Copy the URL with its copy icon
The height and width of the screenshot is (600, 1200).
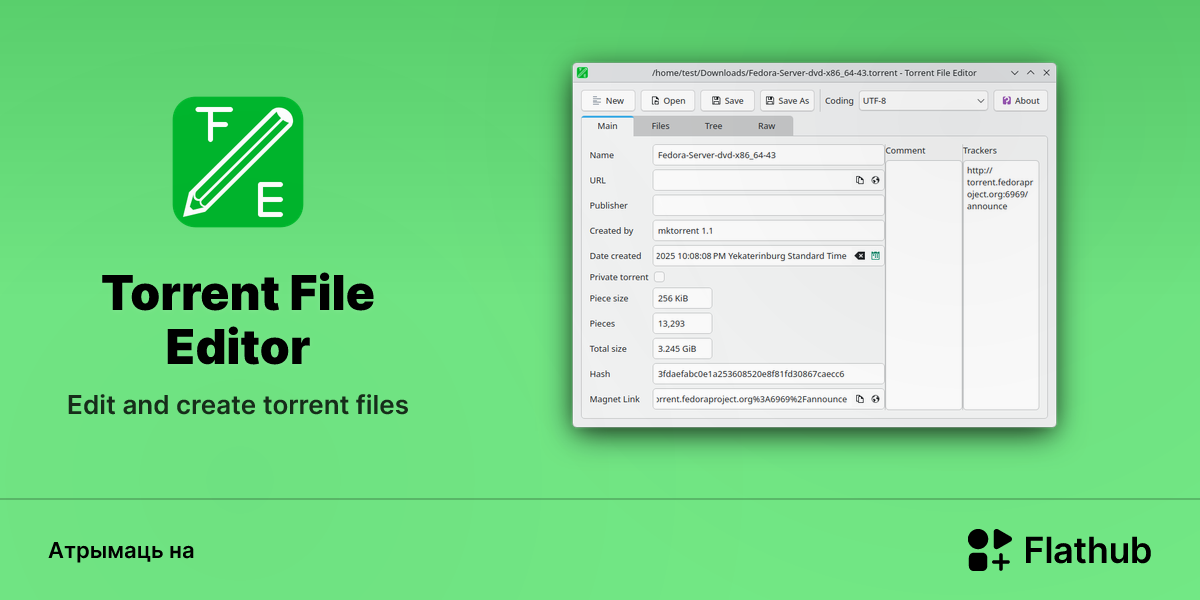[x=859, y=180]
